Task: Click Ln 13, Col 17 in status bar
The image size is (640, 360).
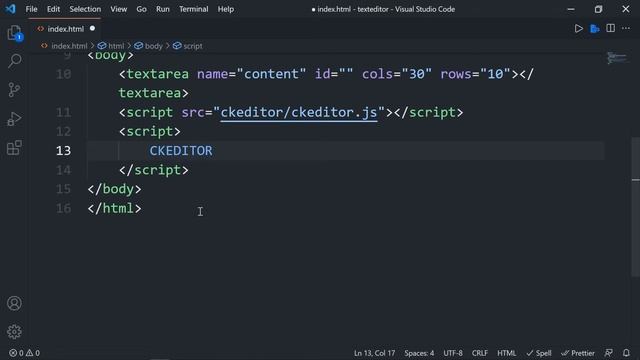Action: 374,353
